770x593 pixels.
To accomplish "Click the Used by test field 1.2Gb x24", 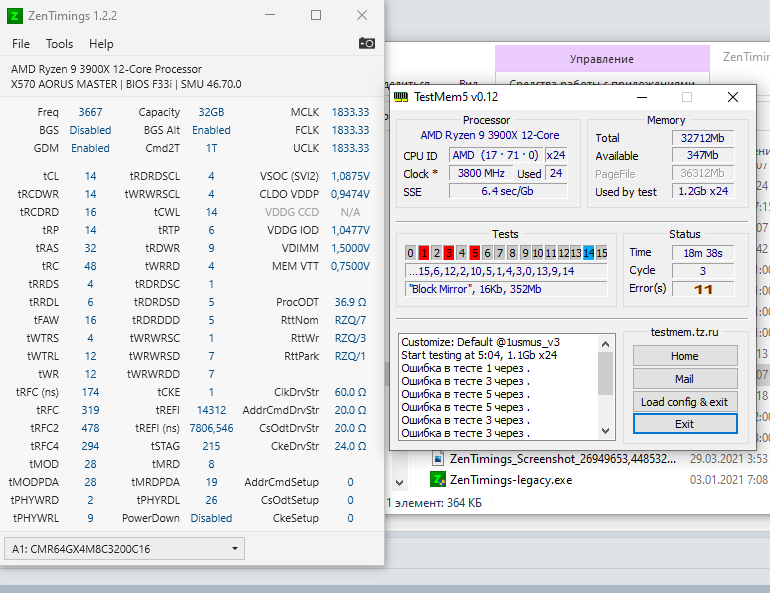I will [703, 191].
